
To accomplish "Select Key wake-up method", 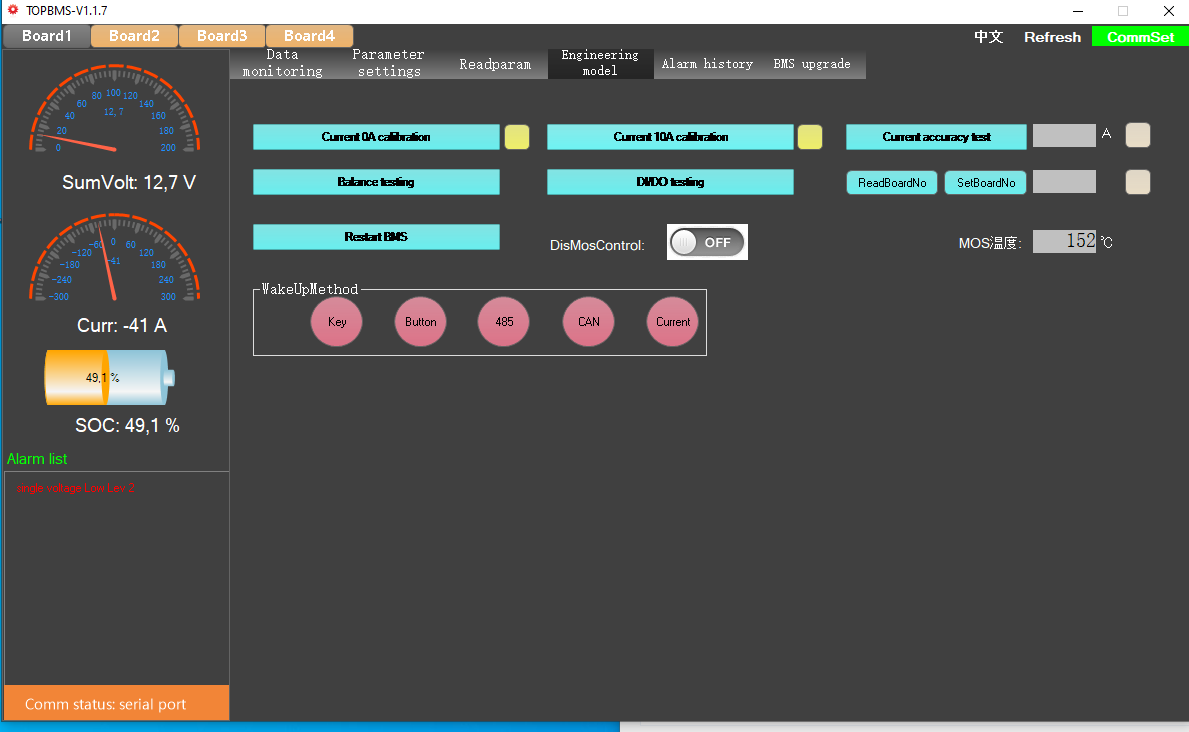I will click(x=337, y=322).
